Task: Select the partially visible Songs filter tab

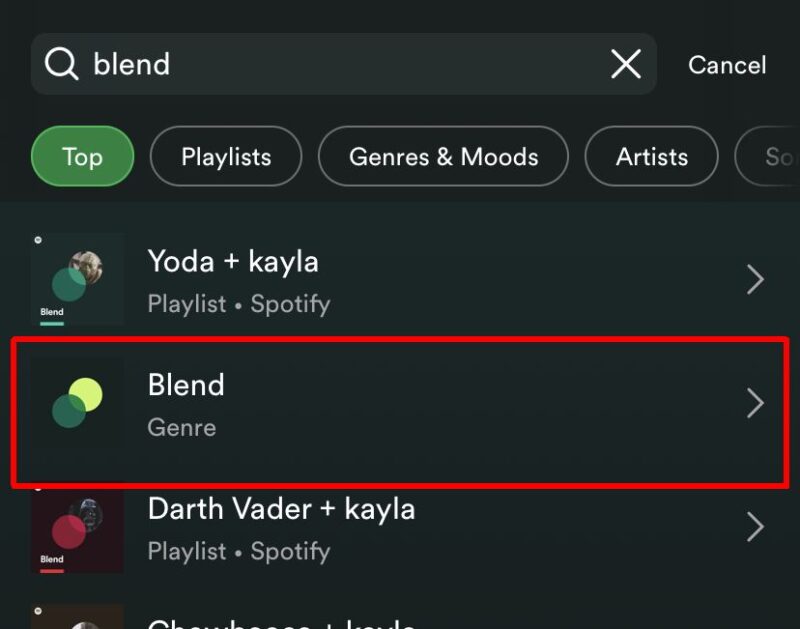Action: tap(779, 156)
